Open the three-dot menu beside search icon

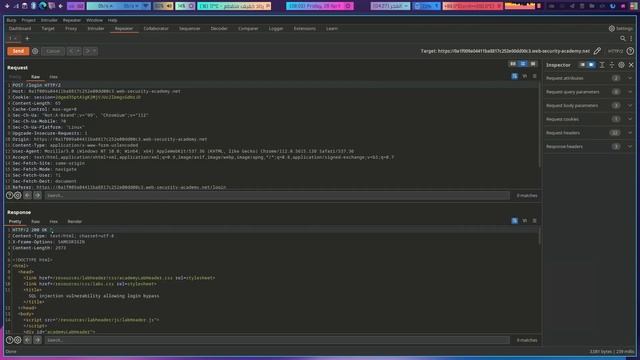pos(631,38)
